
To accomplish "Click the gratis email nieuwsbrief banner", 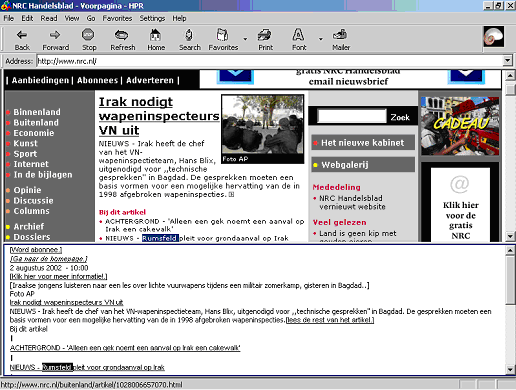I will [350, 79].
